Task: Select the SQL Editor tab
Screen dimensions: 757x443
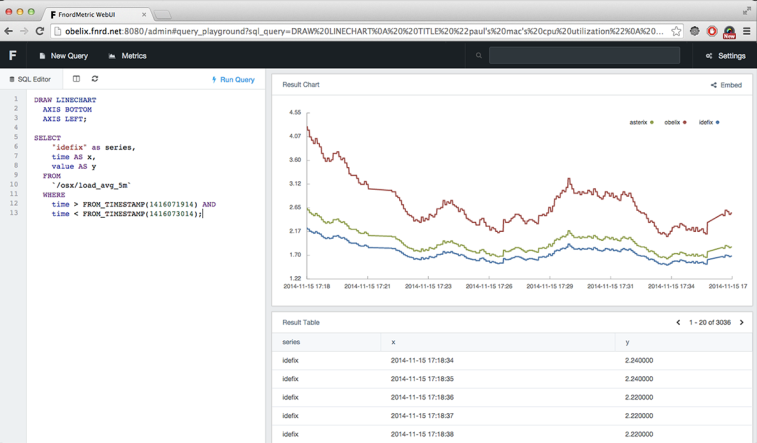Action: 30,79
